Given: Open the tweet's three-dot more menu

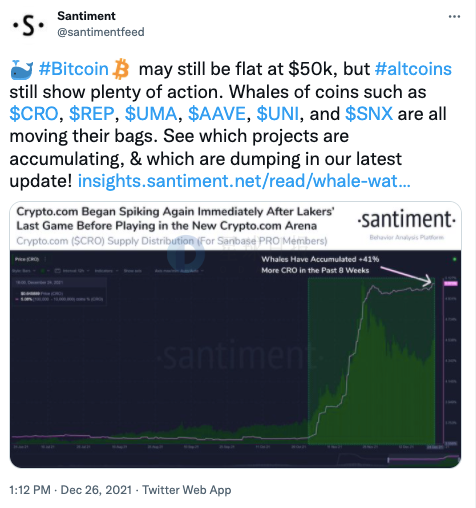Looking at the screenshot, I should pos(454,16).
